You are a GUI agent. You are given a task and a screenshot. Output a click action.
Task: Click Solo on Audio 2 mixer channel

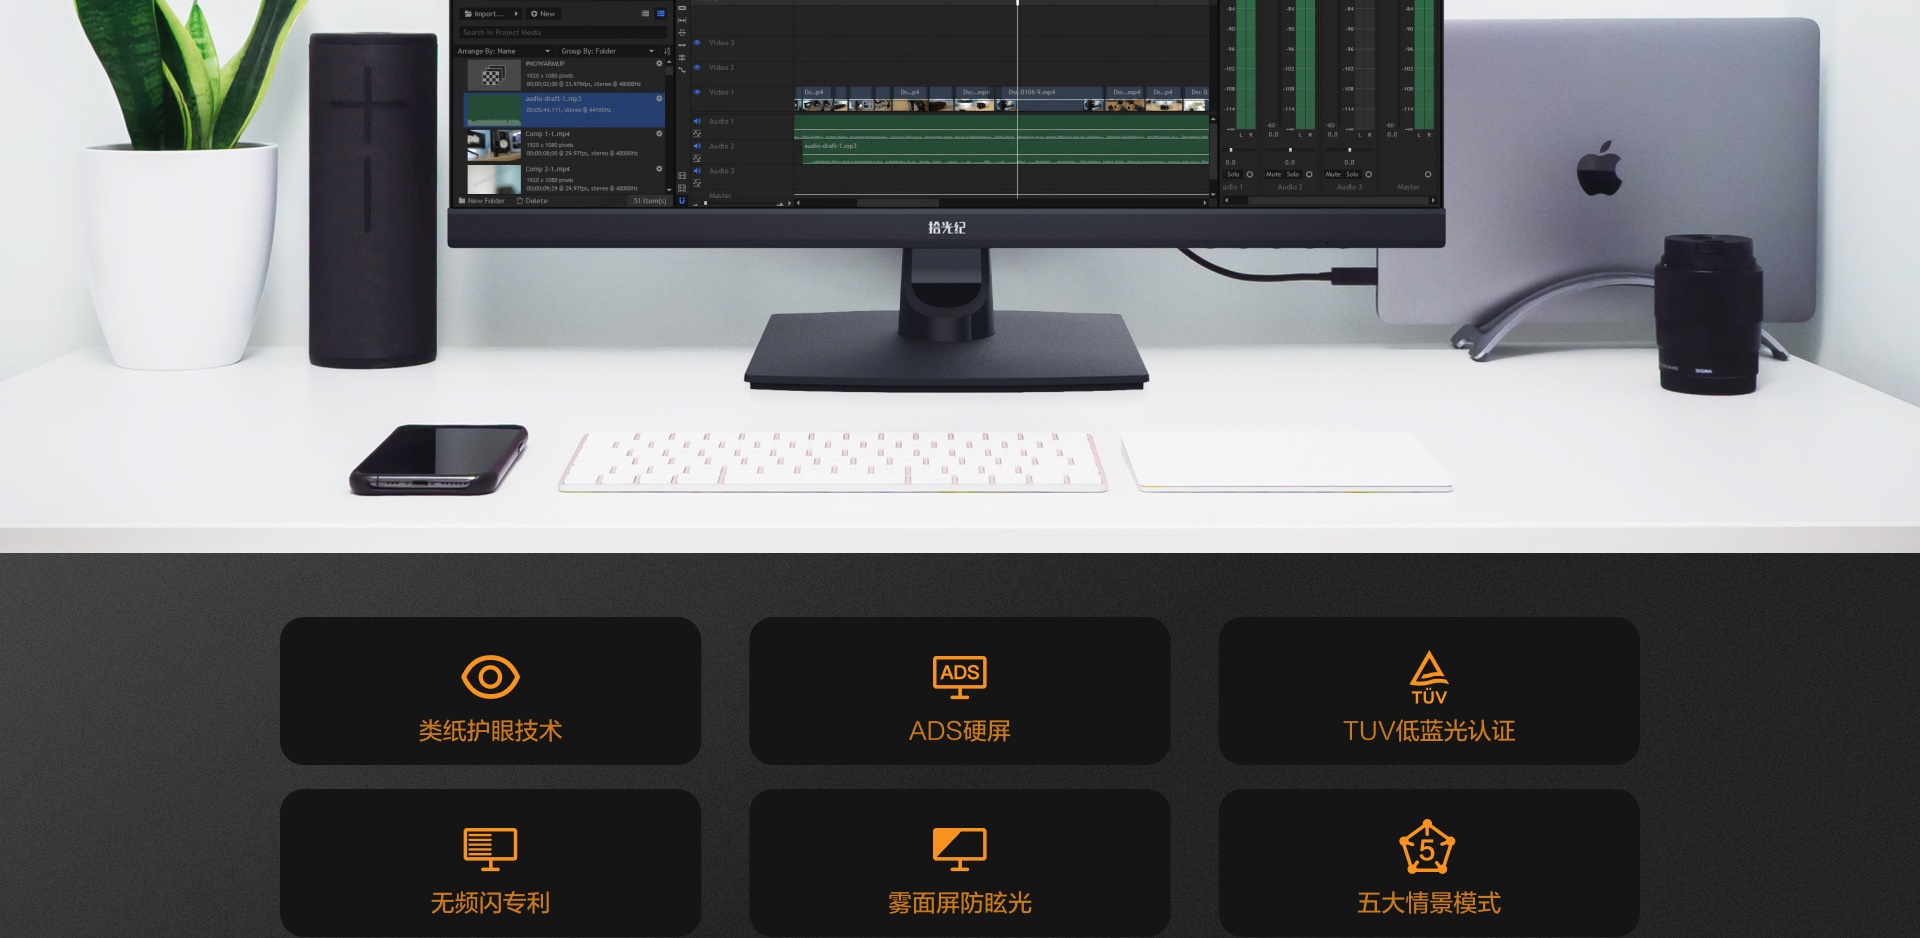coord(1292,174)
